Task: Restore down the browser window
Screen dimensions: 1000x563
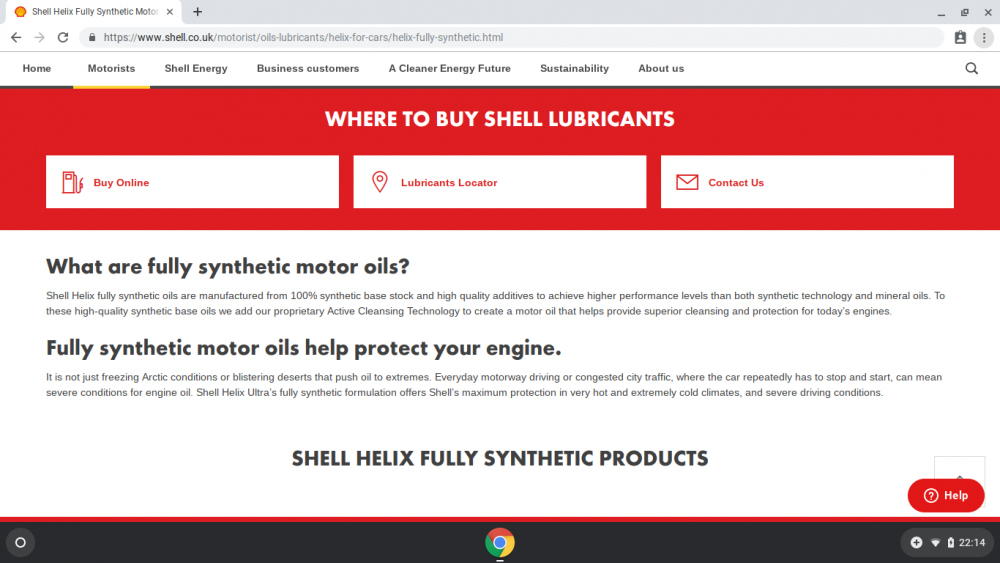Action: point(964,12)
